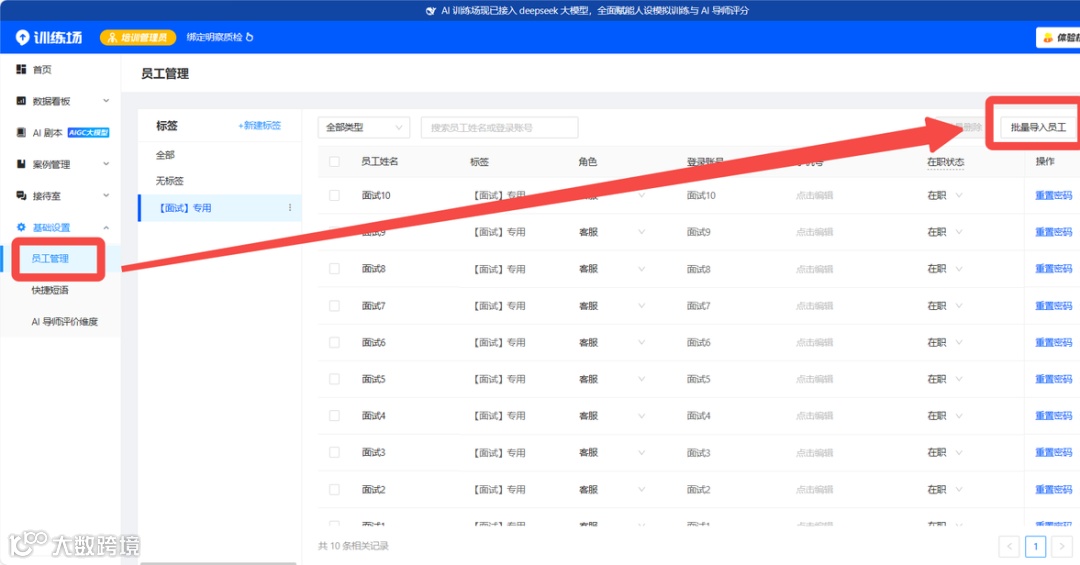Click the 首页 home icon in sidebar
1080x565 pixels.
21,70
